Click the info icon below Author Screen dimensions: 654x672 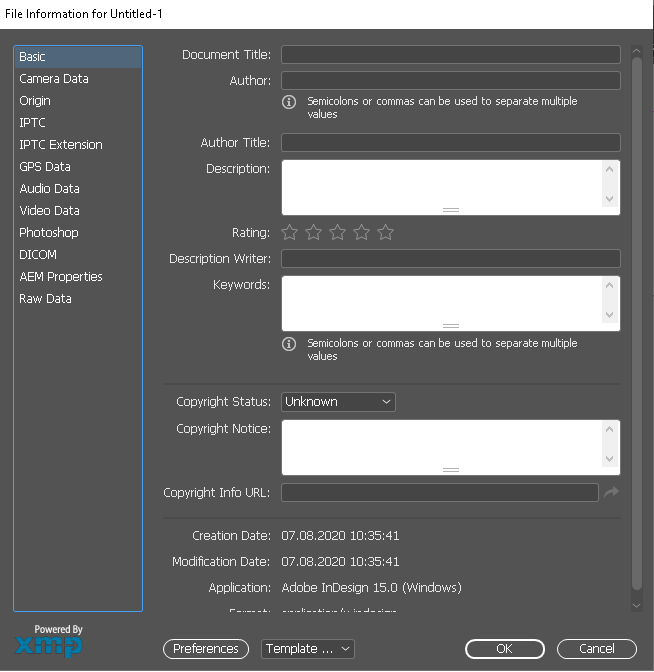pos(289,102)
